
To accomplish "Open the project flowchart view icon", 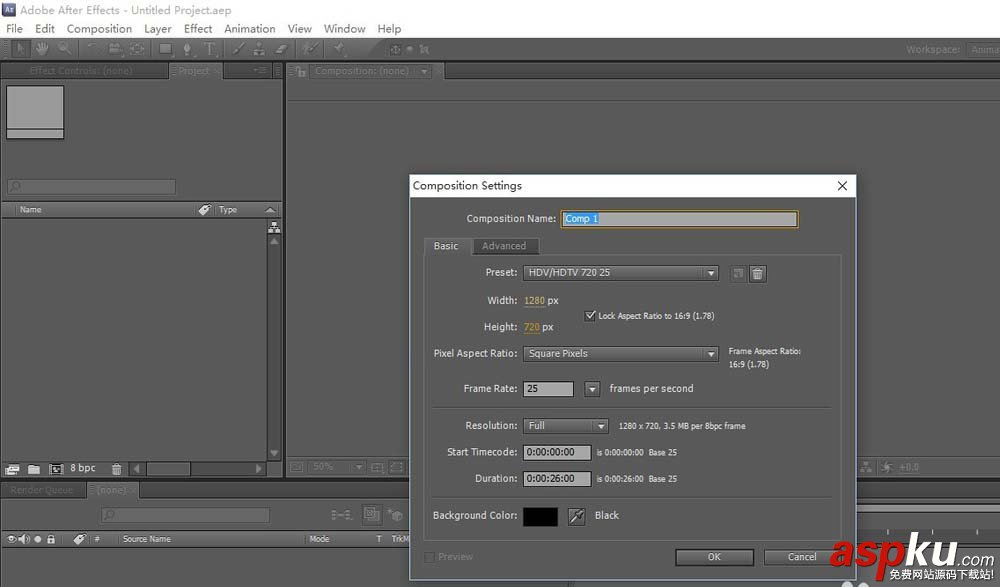I will point(274,227).
